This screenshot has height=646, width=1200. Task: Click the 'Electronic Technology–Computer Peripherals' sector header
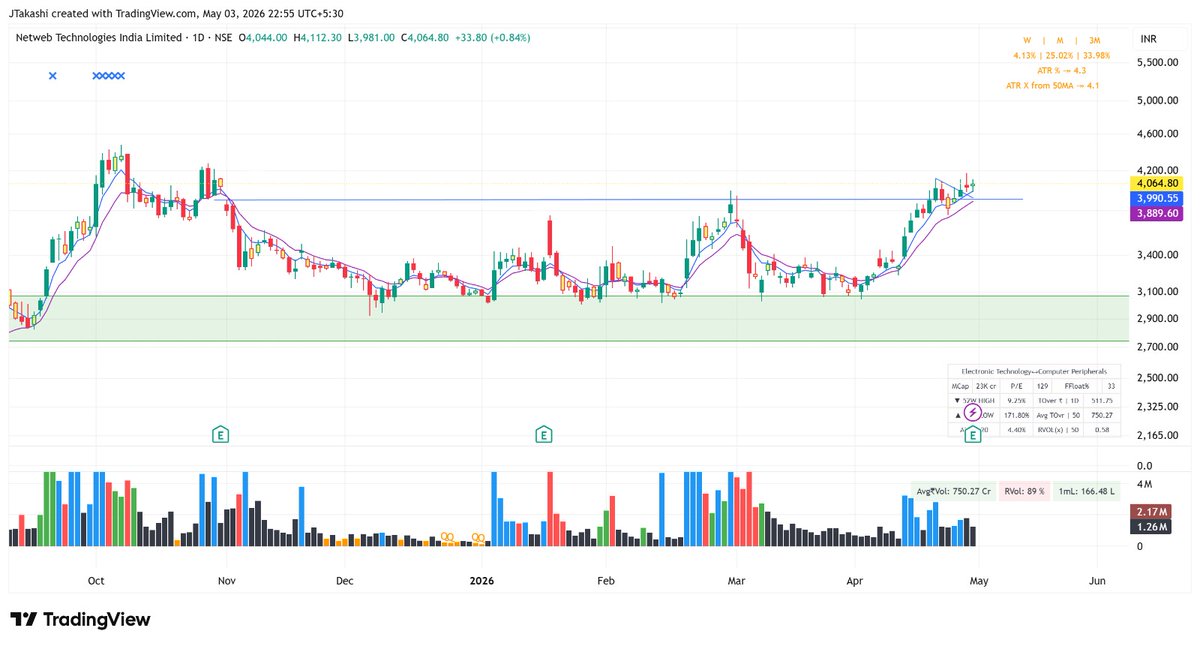click(1033, 371)
